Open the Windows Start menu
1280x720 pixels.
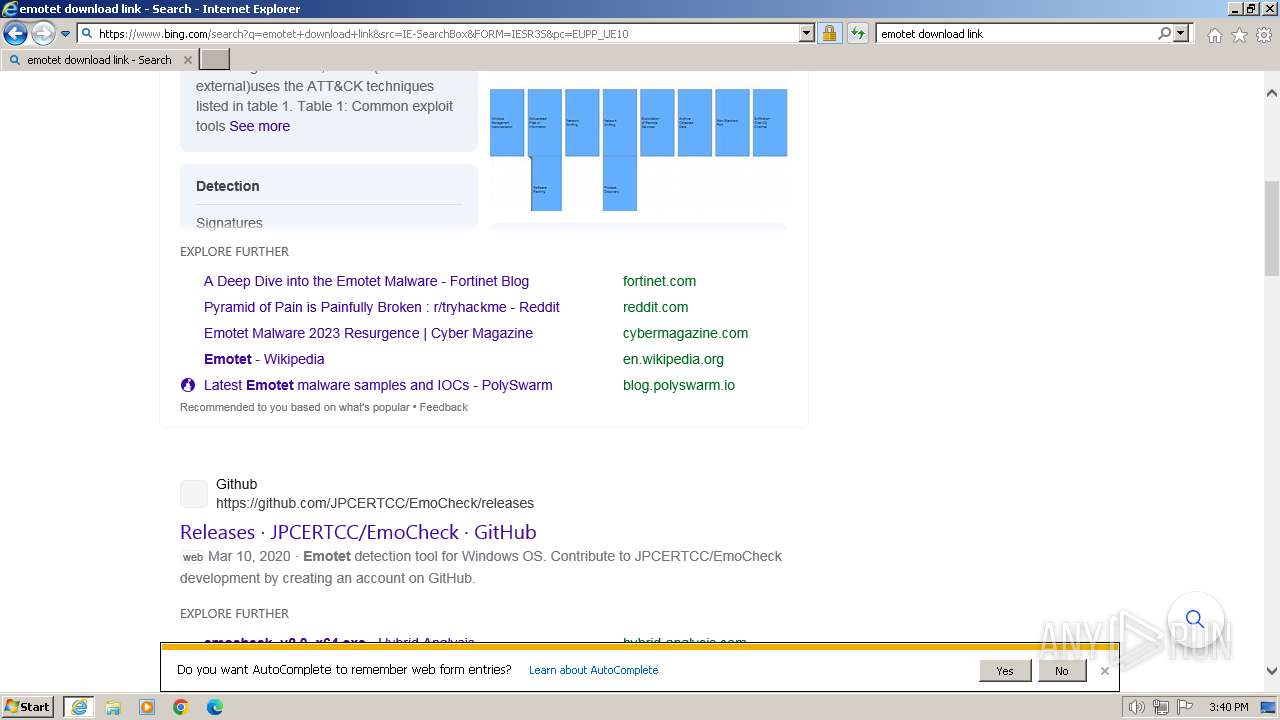click(28, 707)
